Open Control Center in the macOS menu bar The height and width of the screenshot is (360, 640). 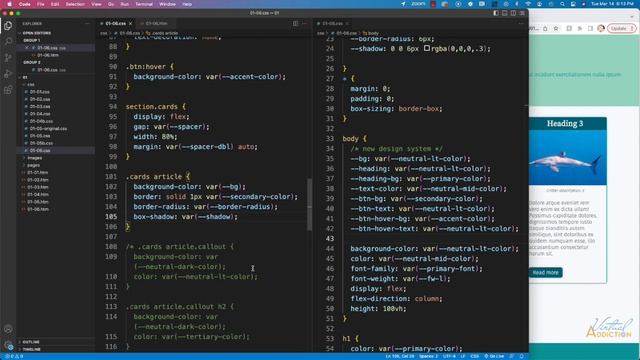click(573, 4)
